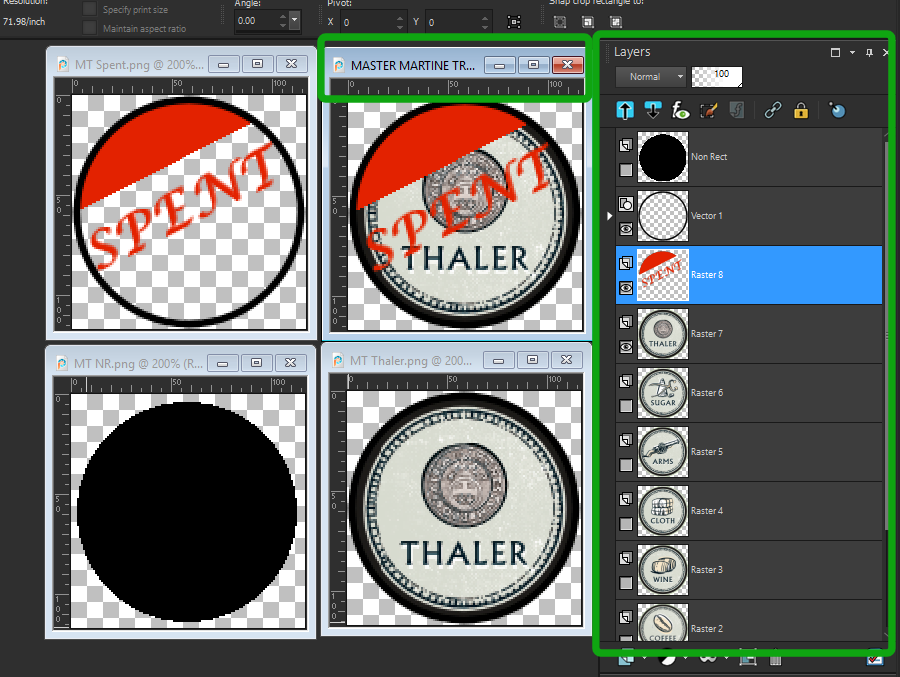Click the move layer down icon
The image size is (900, 677).
(x=654, y=111)
